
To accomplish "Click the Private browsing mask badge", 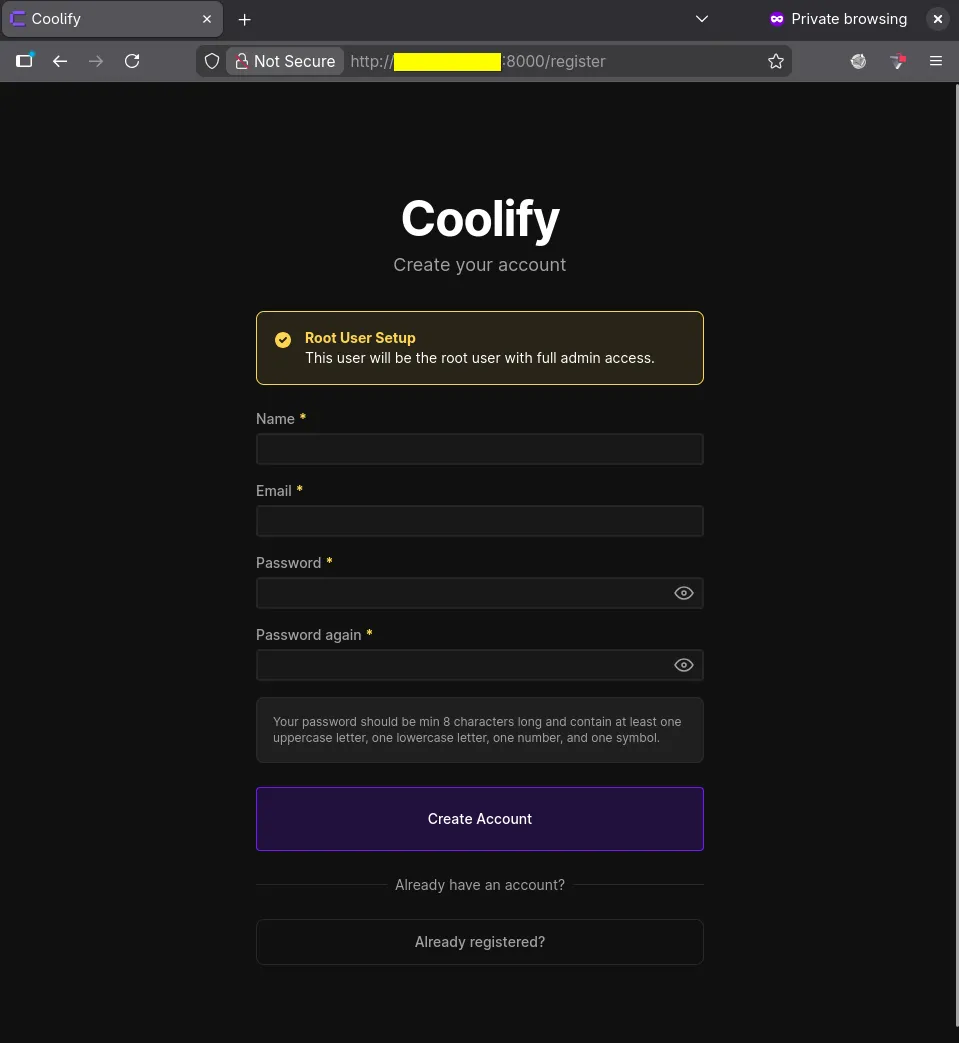I will [x=777, y=19].
